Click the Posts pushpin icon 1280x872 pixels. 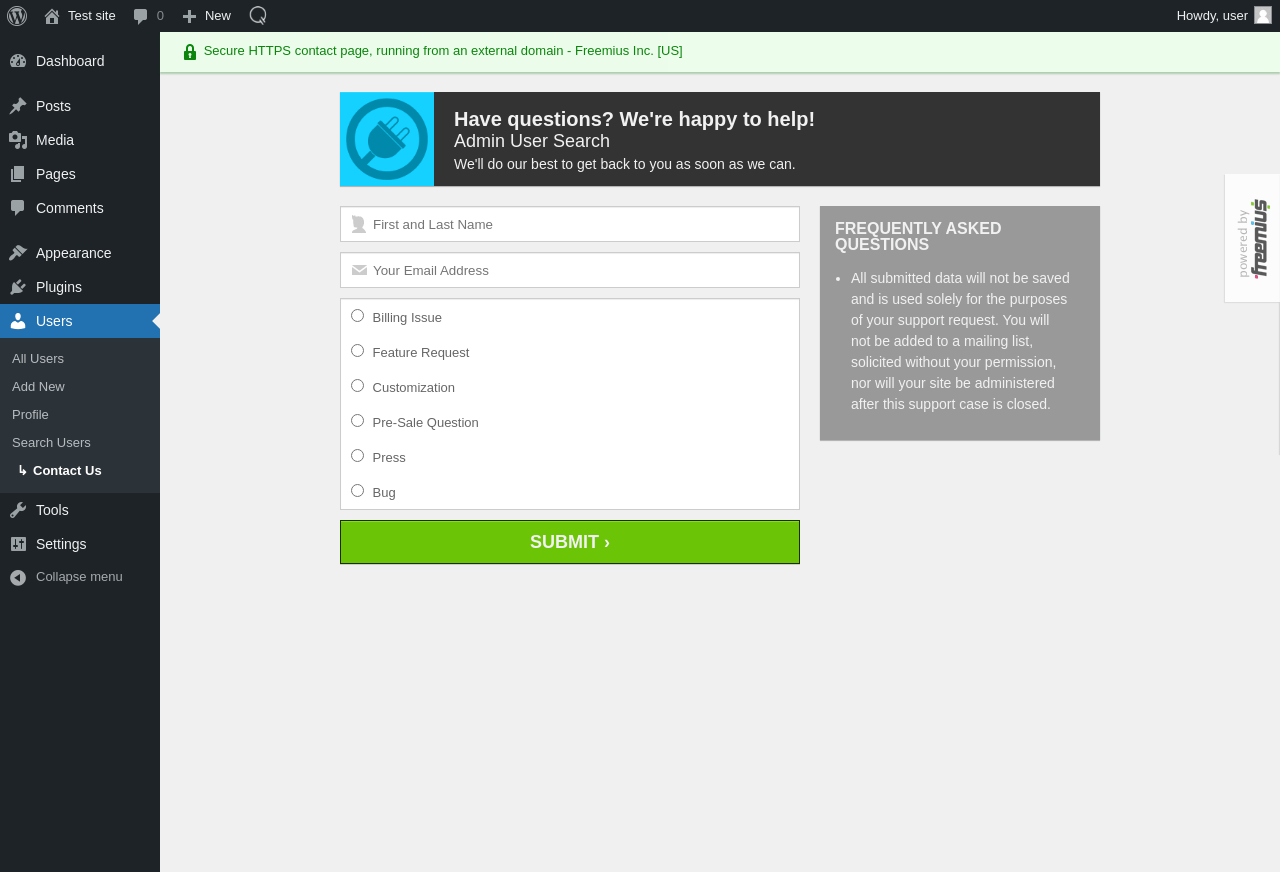click(x=18, y=106)
